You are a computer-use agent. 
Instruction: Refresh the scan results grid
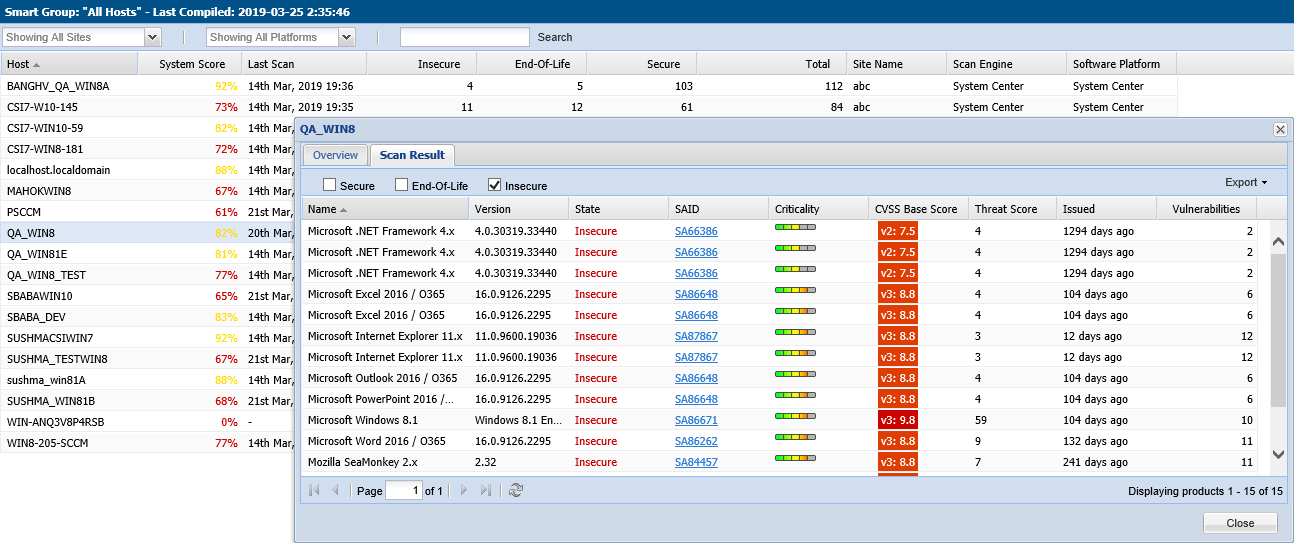(x=516, y=491)
